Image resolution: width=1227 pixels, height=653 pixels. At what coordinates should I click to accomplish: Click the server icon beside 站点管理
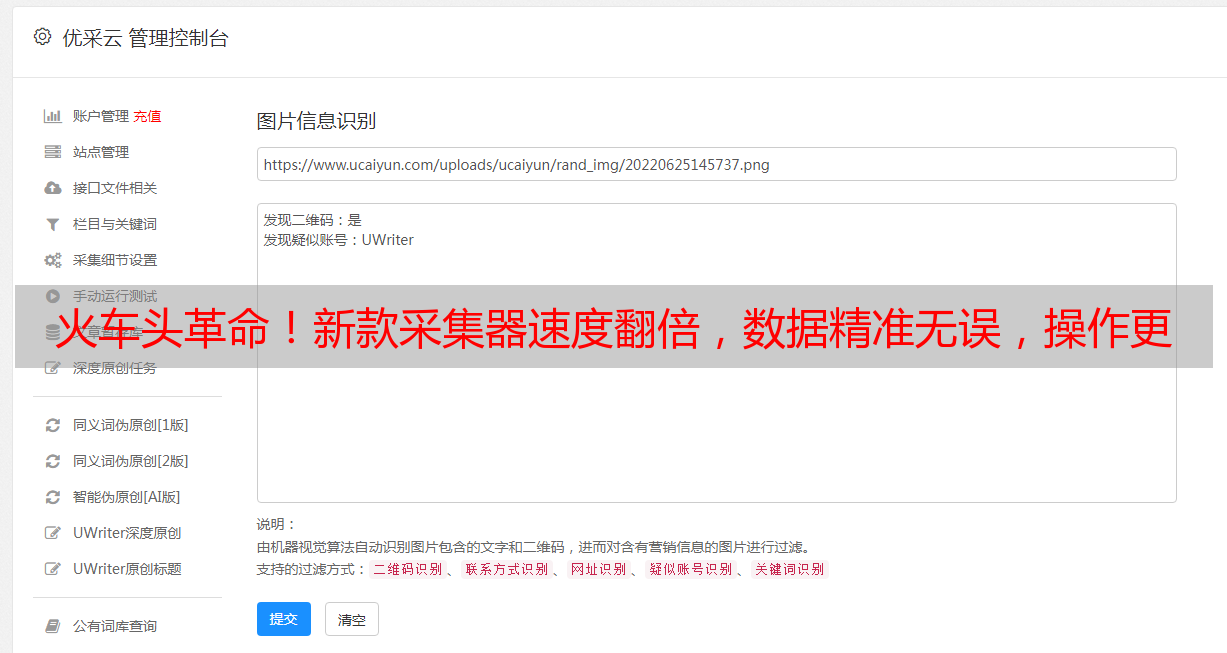pyautogui.click(x=52, y=152)
